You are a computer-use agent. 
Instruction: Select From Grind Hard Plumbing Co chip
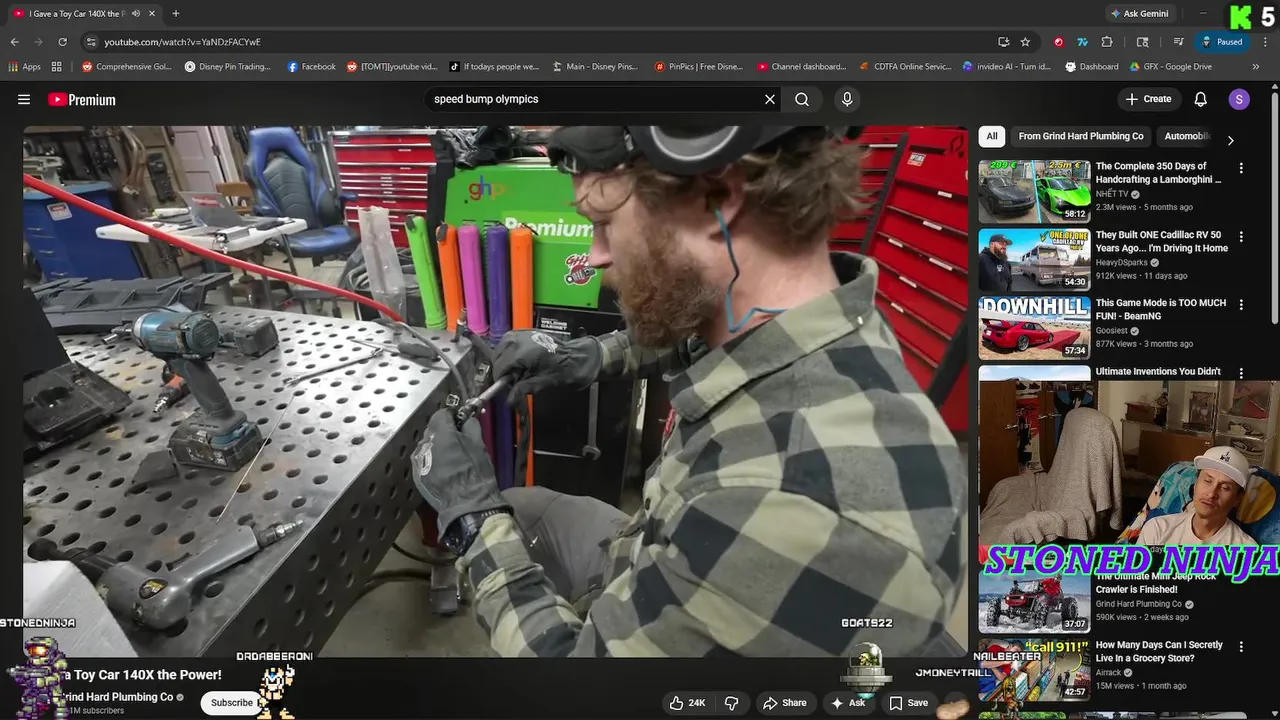point(1081,136)
